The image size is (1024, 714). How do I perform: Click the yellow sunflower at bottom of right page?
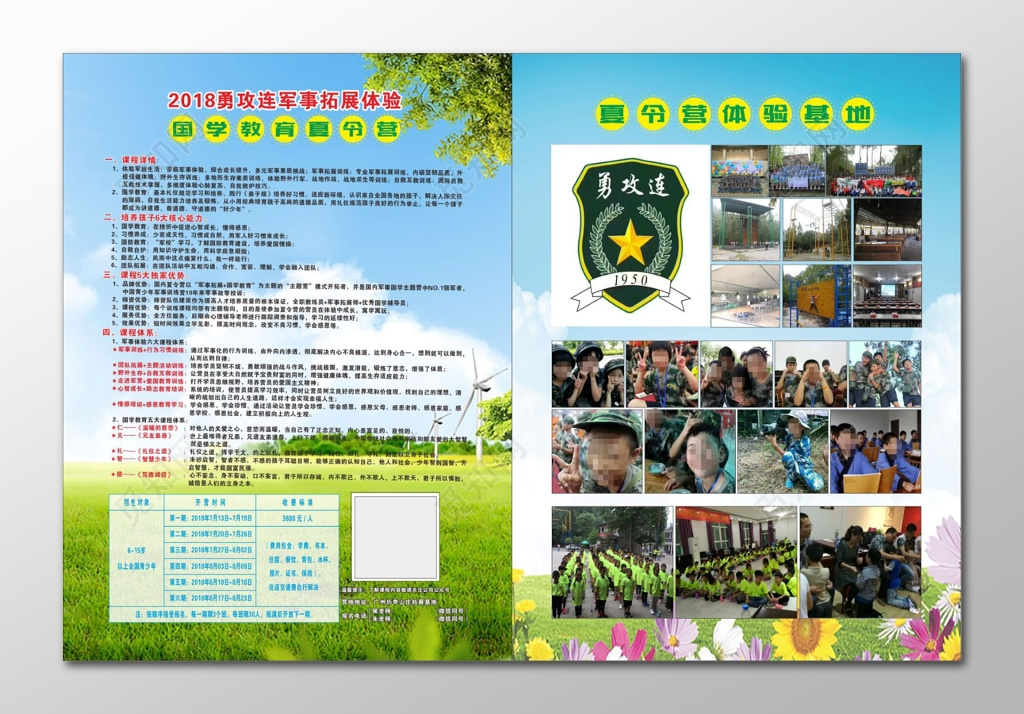[806, 639]
